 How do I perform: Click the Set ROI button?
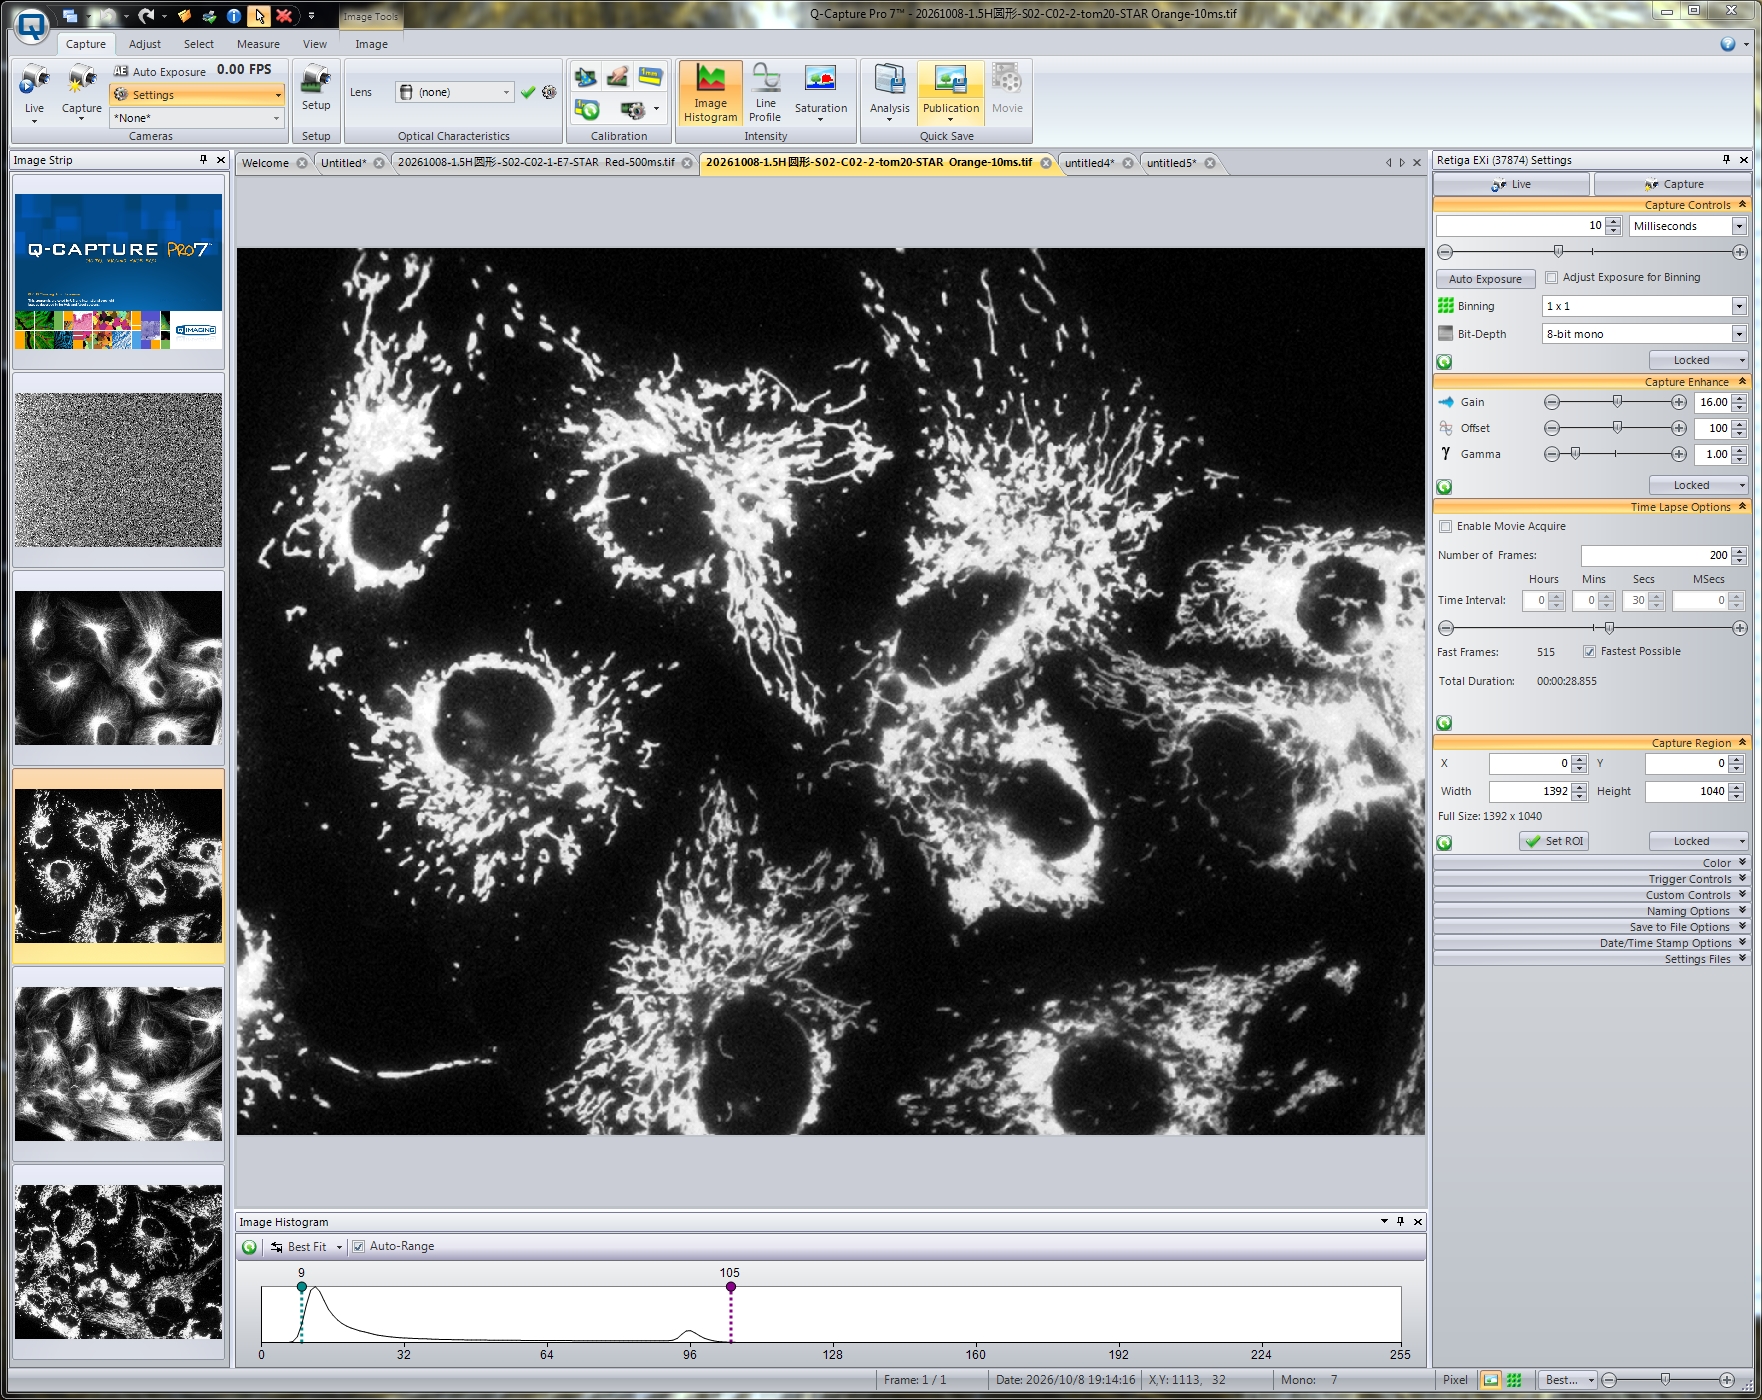[1554, 842]
